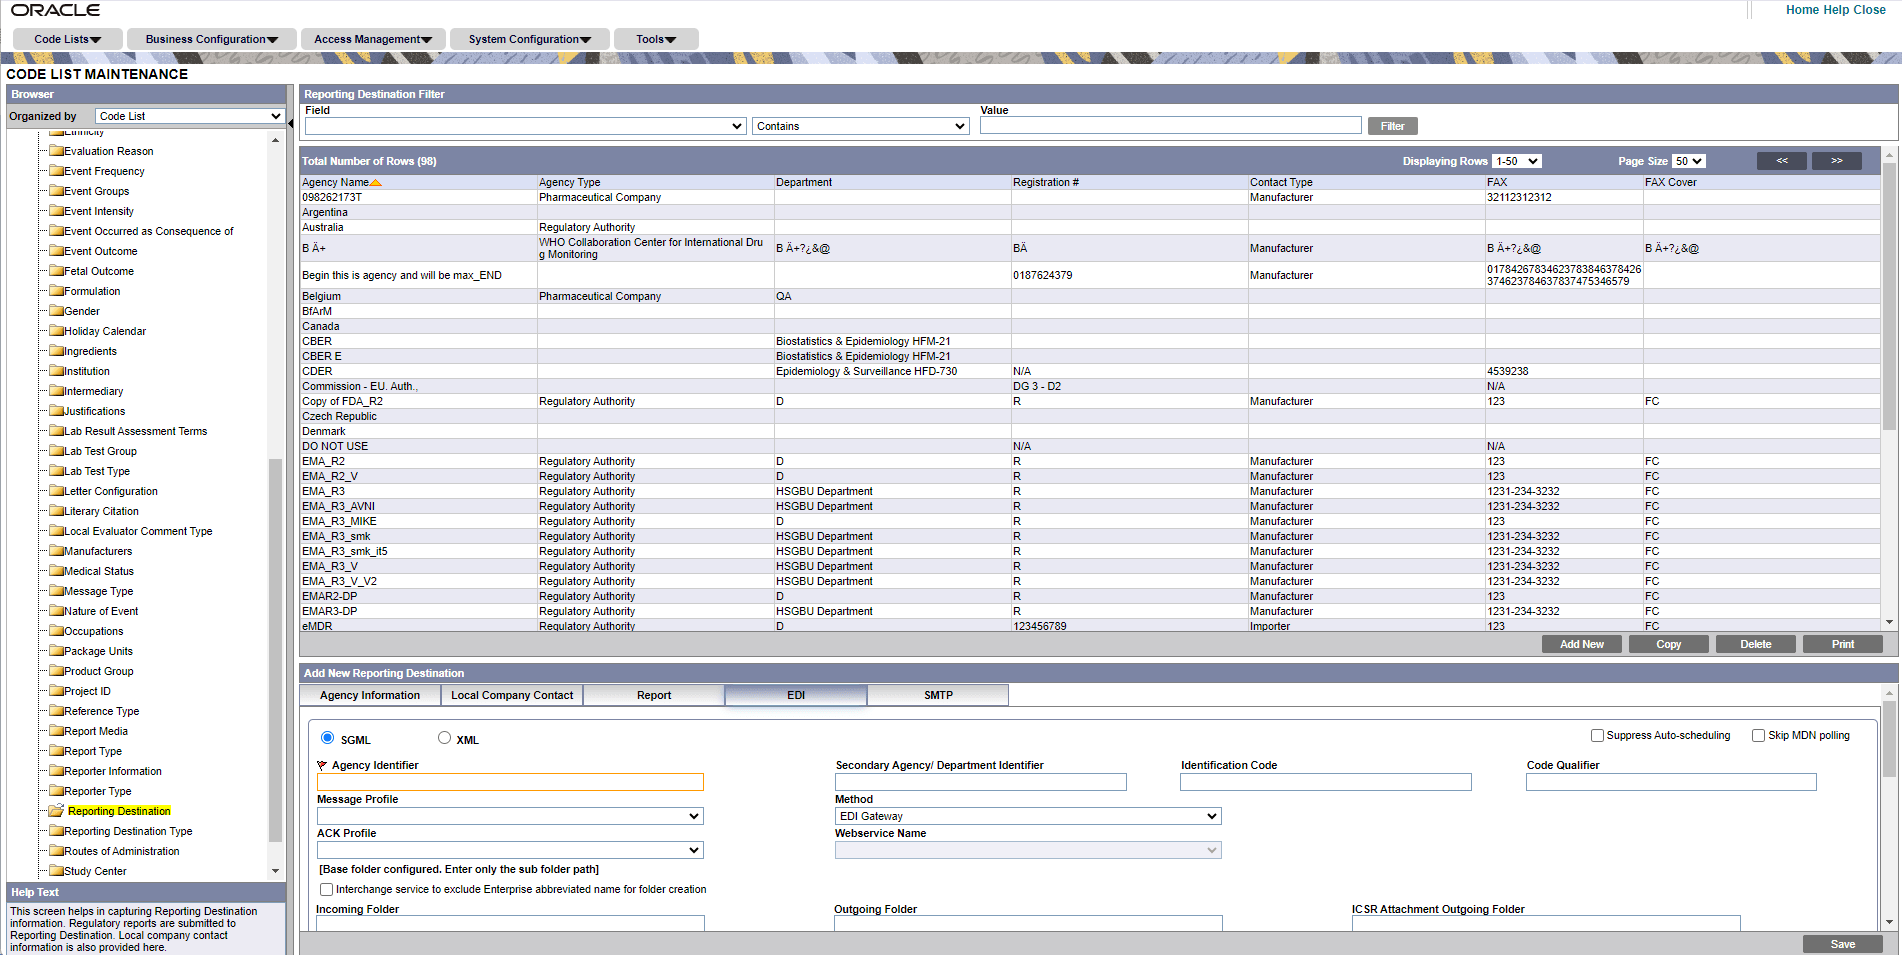The width and height of the screenshot is (1902, 955).
Task: Click the Print button
Action: click(x=1843, y=644)
